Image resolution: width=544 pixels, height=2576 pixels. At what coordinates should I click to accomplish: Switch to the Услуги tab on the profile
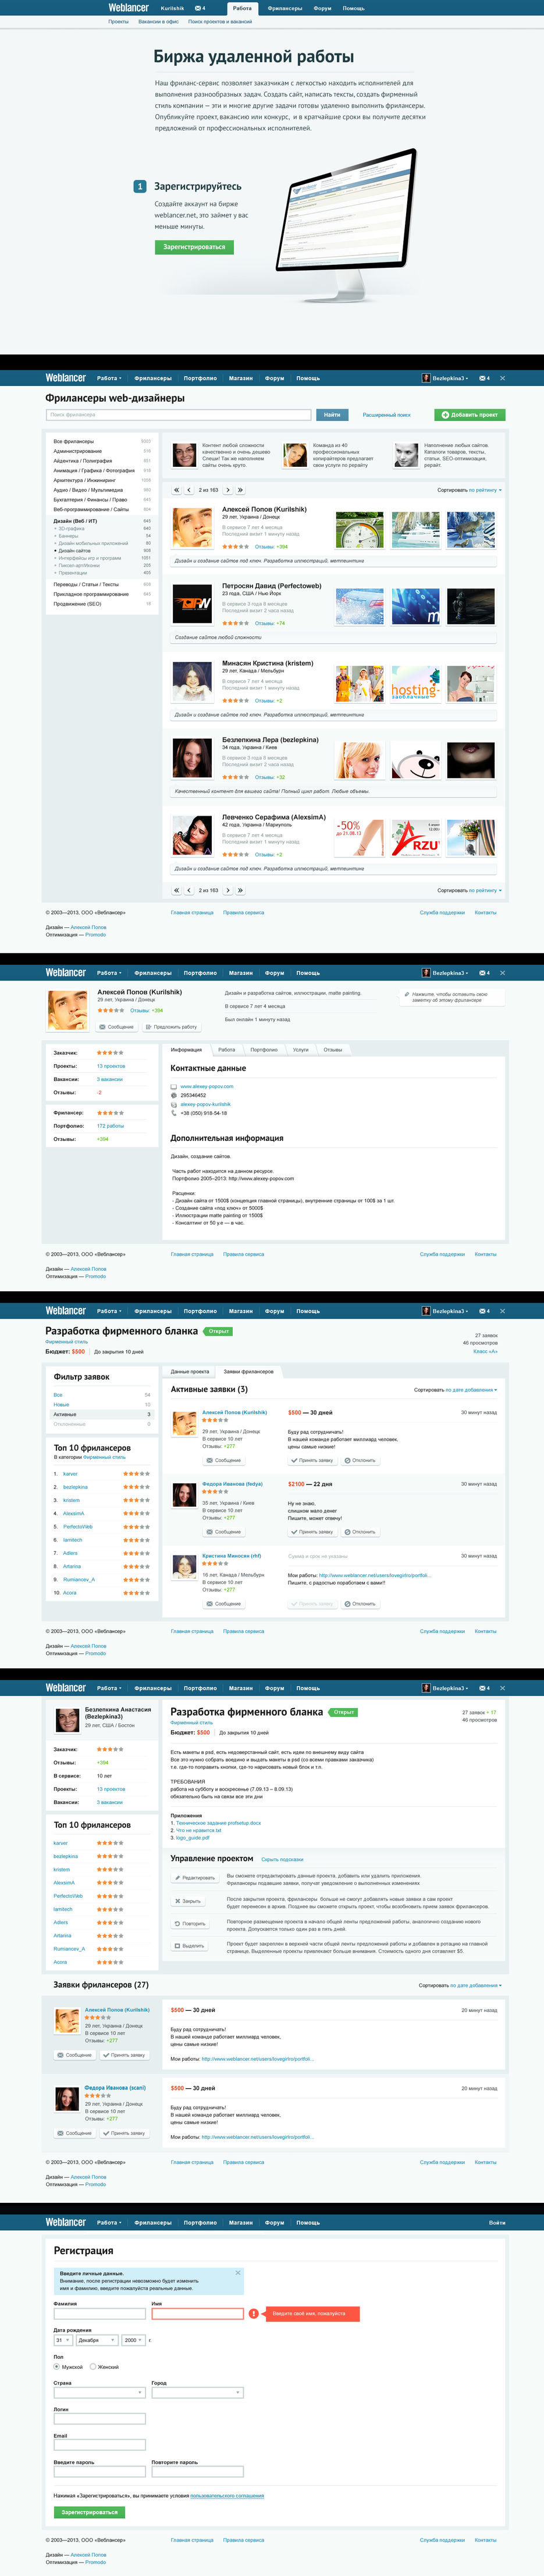coord(301,1050)
